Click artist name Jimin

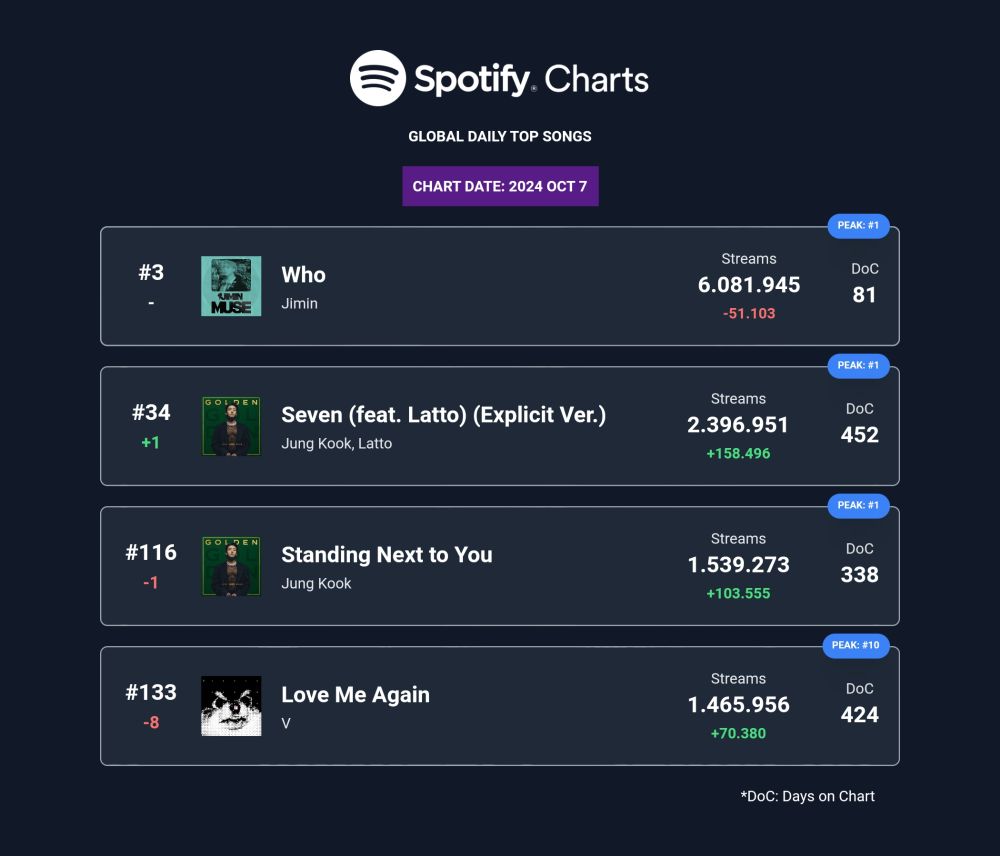point(299,304)
